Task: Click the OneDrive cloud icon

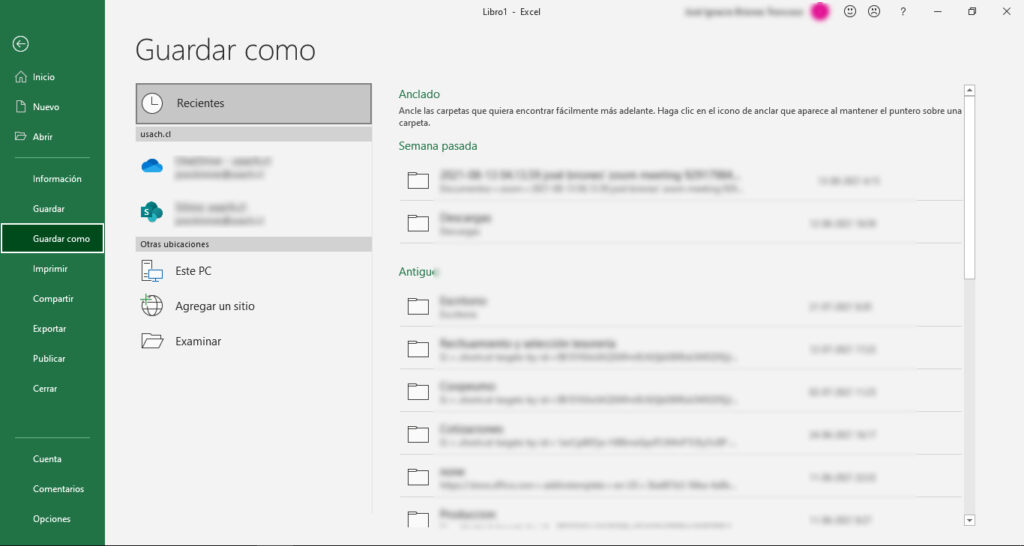Action: click(x=152, y=166)
